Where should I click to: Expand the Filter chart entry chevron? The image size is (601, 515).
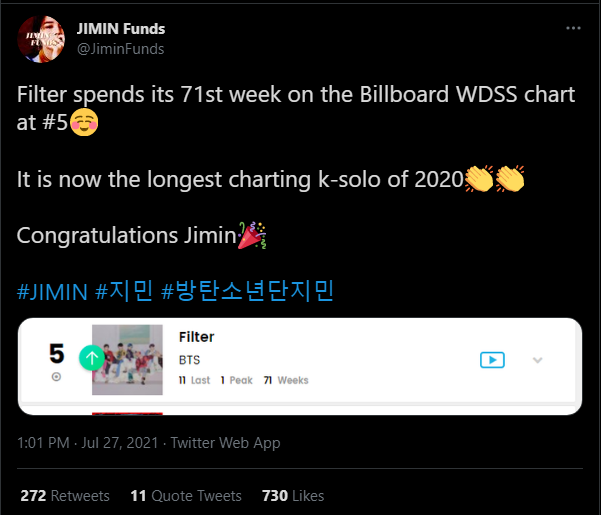537,360
